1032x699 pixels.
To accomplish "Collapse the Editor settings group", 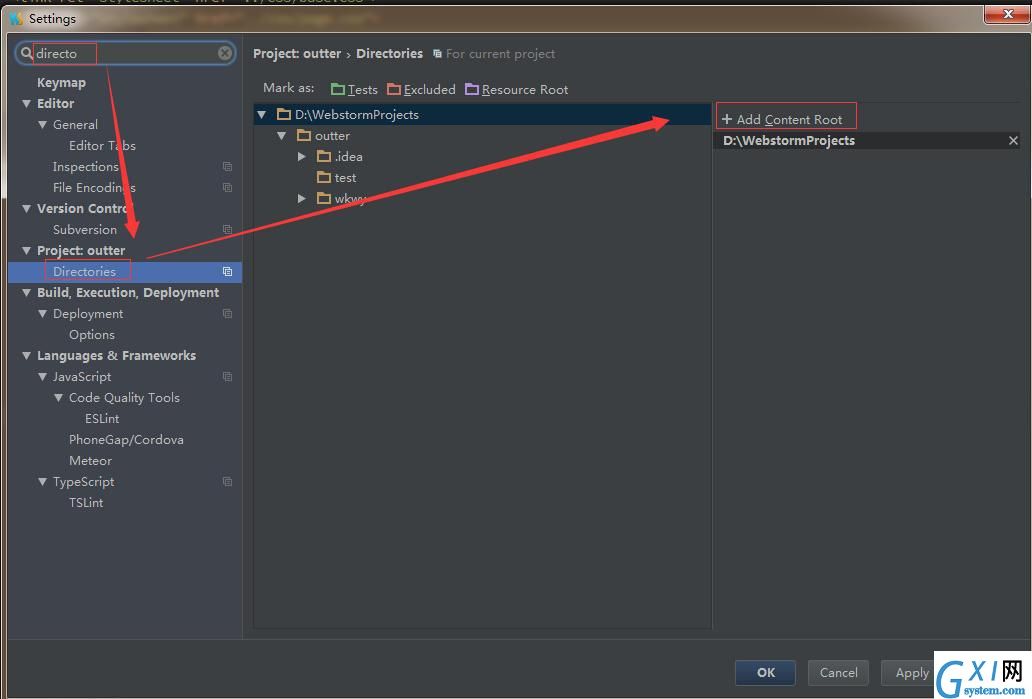I will 26,103.
